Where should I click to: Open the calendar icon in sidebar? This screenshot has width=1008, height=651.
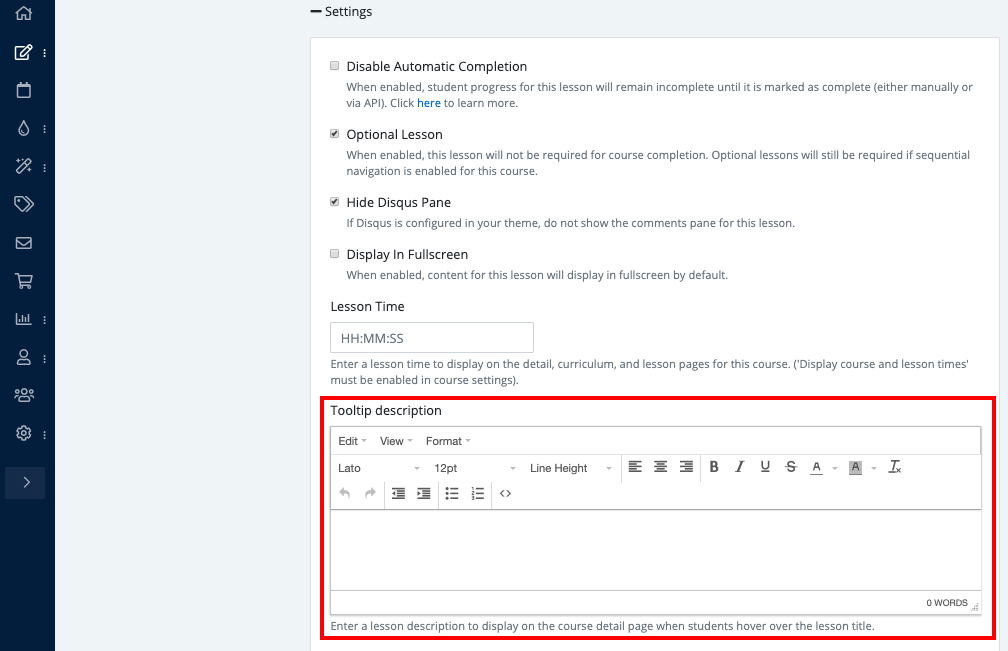pos(24,90)
